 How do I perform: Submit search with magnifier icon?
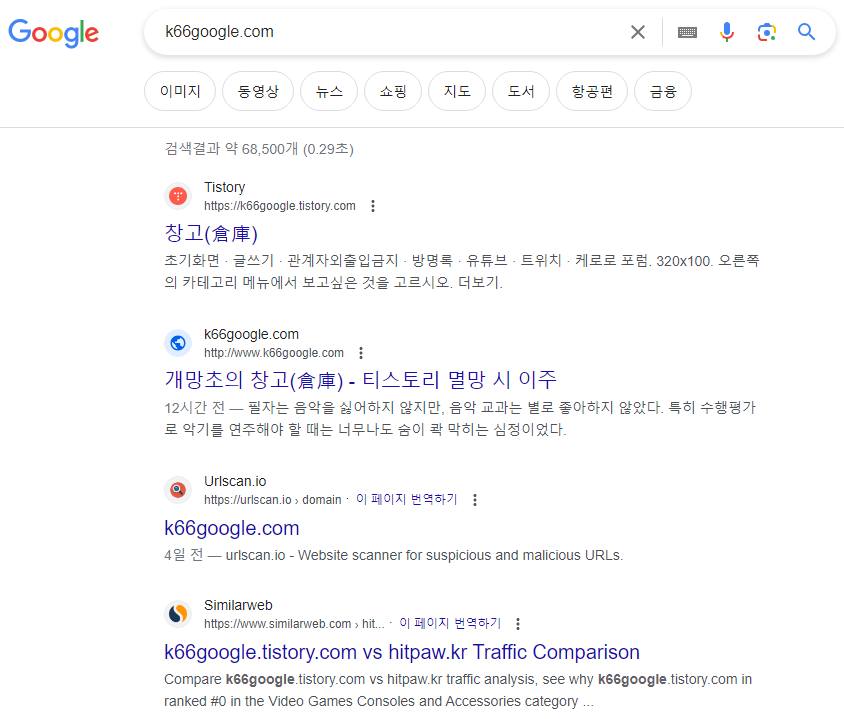pos(806,32)
